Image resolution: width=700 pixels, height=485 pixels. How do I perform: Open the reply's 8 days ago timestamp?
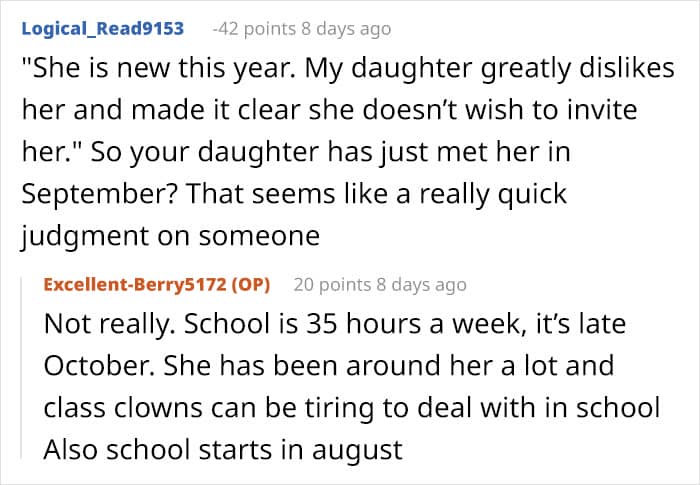pyautogui.click(x=419, y=285)
